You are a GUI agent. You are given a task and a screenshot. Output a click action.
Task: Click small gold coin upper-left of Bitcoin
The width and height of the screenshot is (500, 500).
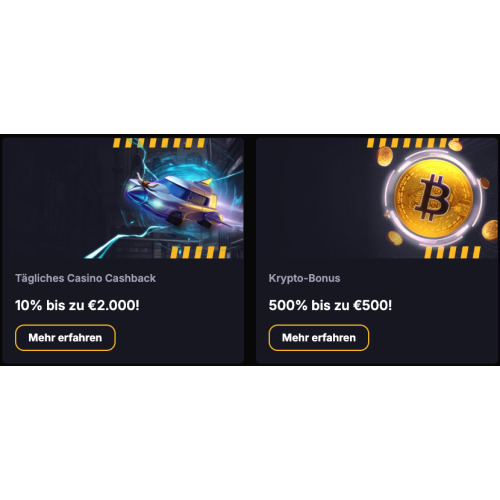tap(385, 156)
